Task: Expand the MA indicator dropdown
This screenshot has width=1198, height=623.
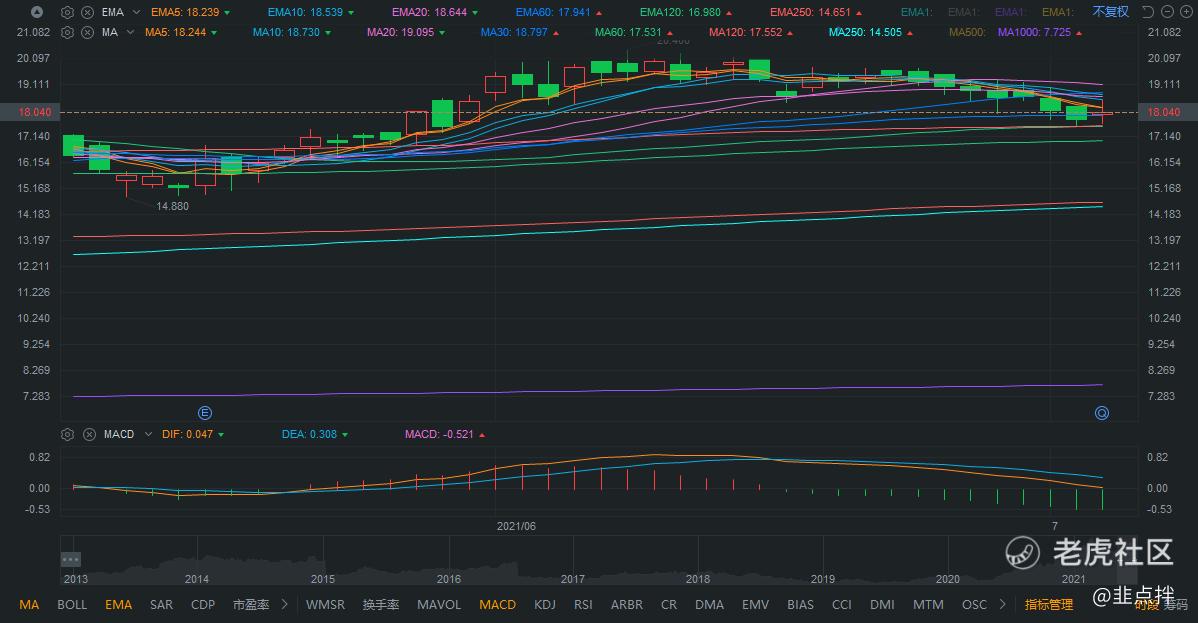Action: pos(130,32)
